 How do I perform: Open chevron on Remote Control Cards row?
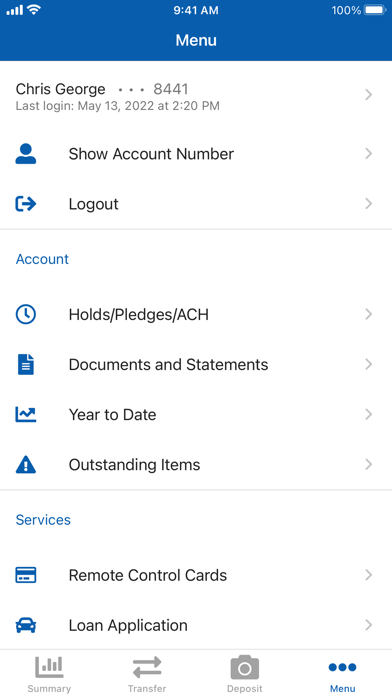point(368,575)
